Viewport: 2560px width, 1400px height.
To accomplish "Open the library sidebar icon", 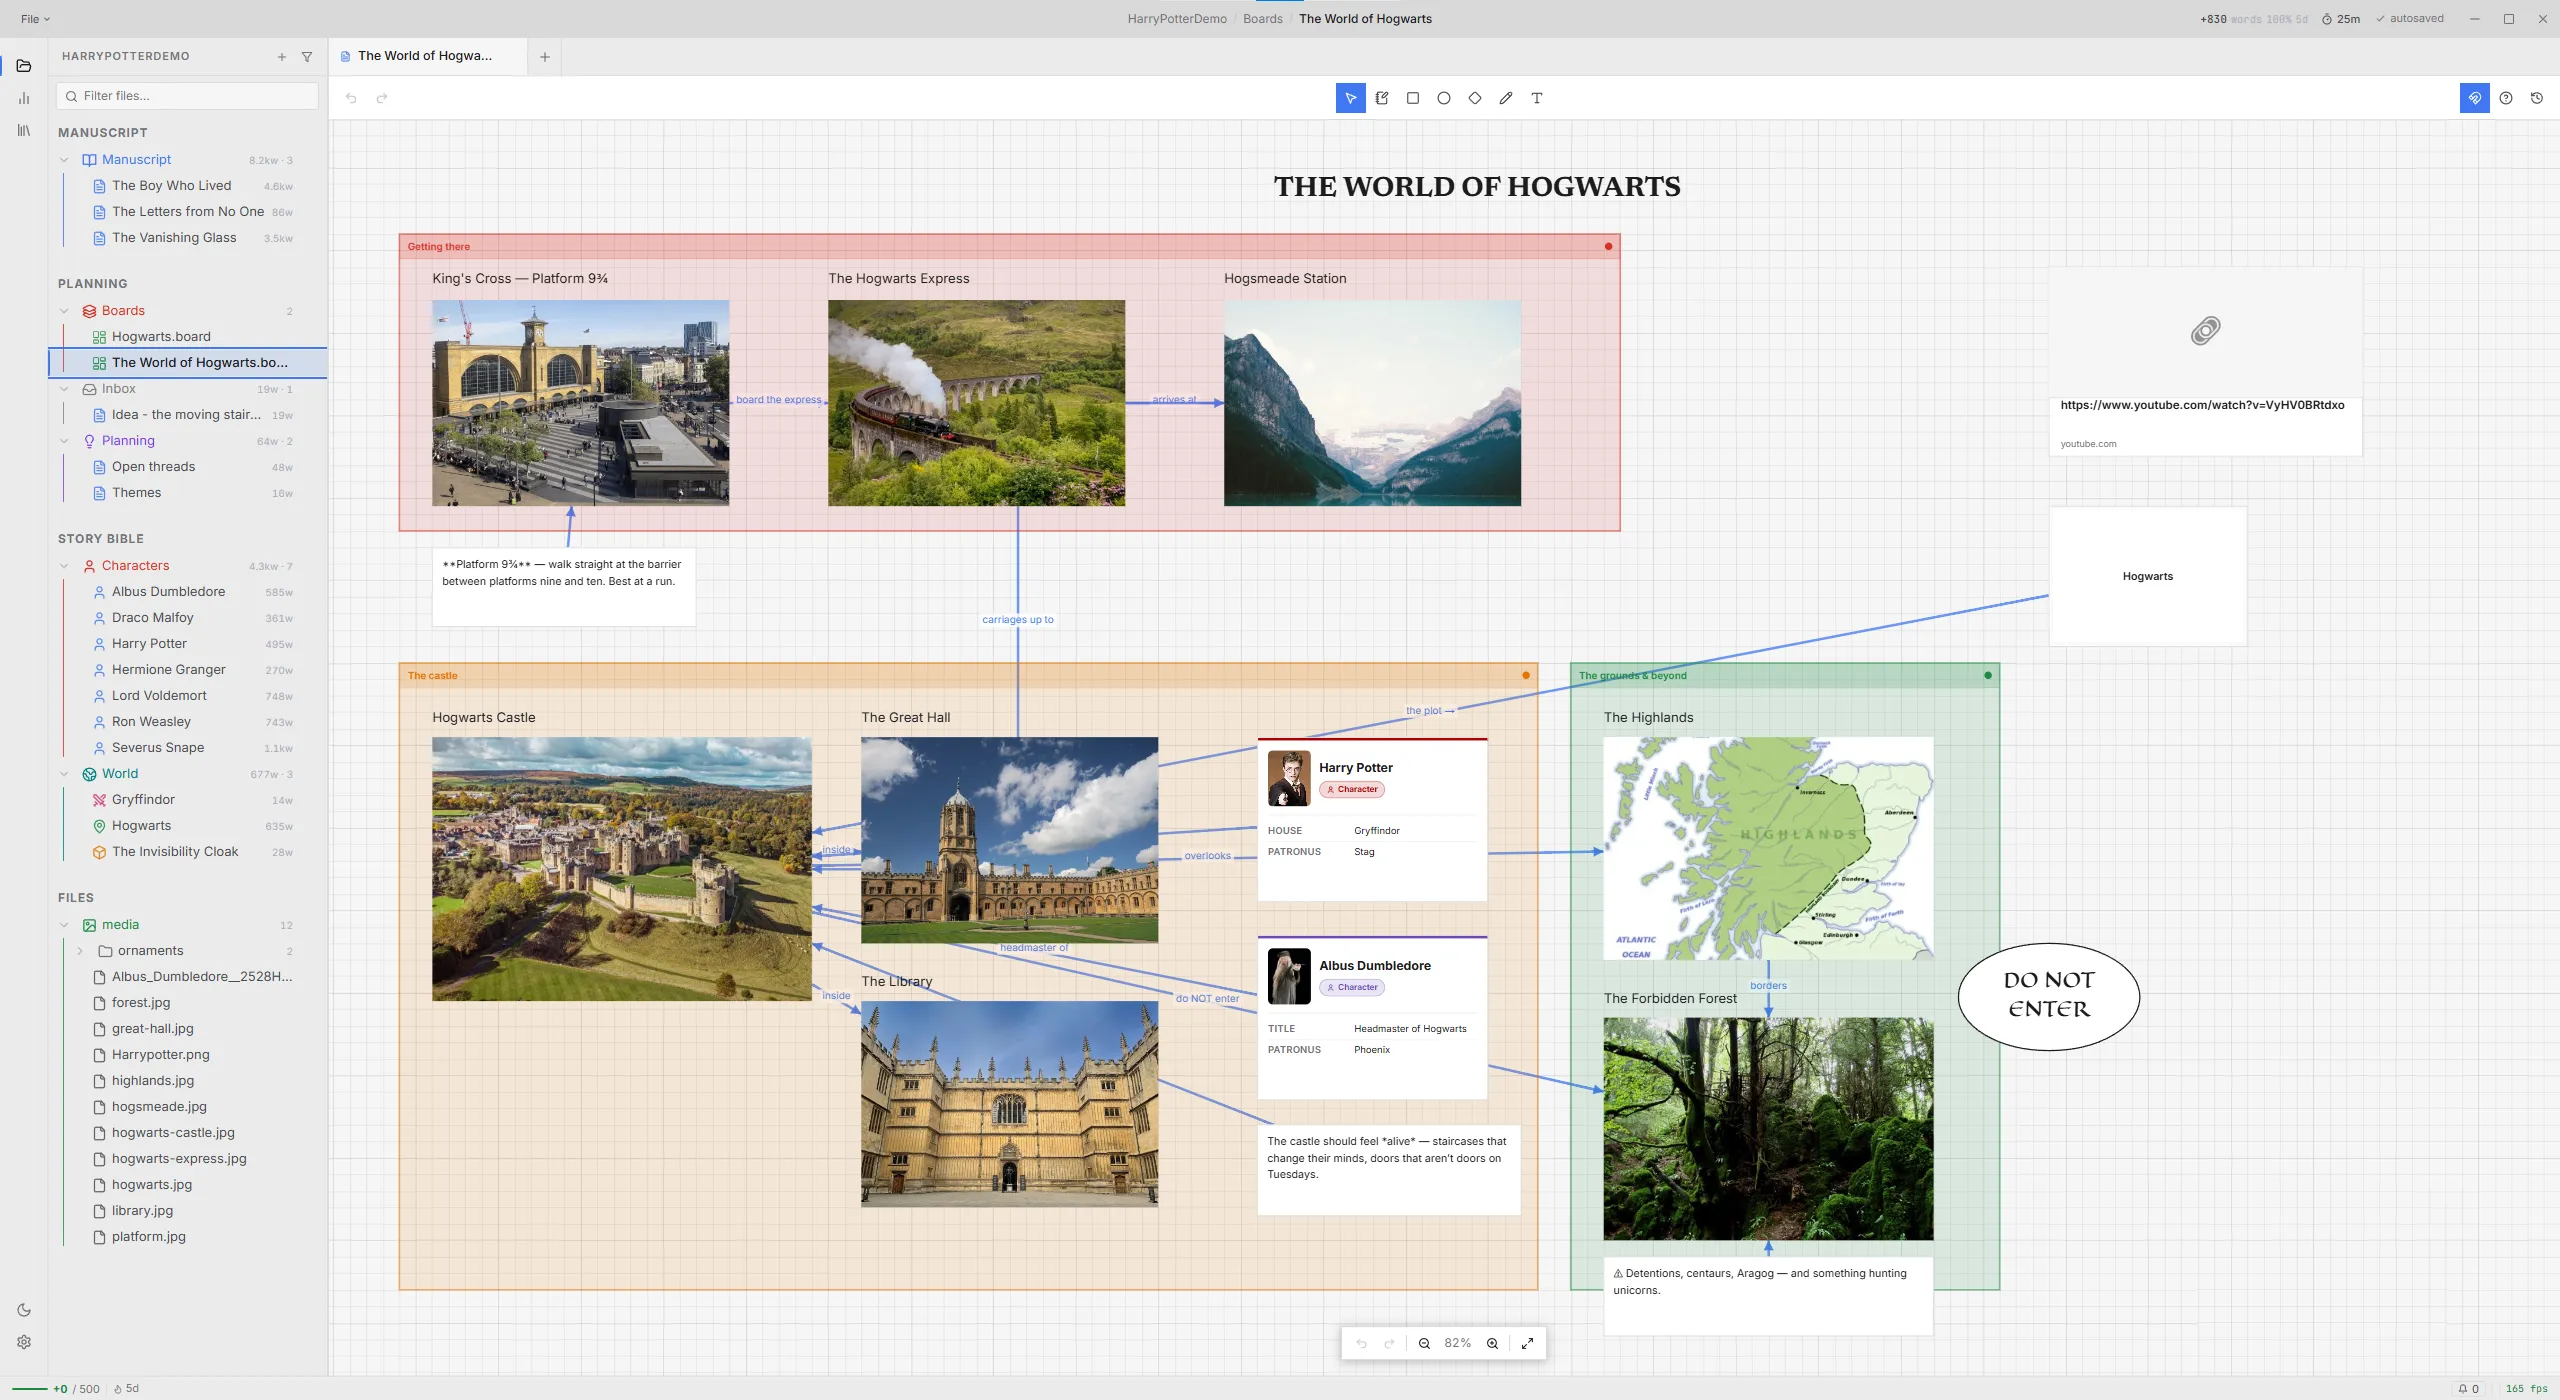I will 24,130.
